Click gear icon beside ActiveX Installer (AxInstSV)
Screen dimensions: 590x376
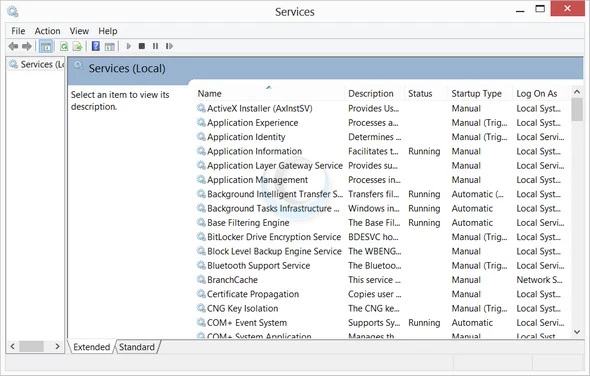pos(201,108)
